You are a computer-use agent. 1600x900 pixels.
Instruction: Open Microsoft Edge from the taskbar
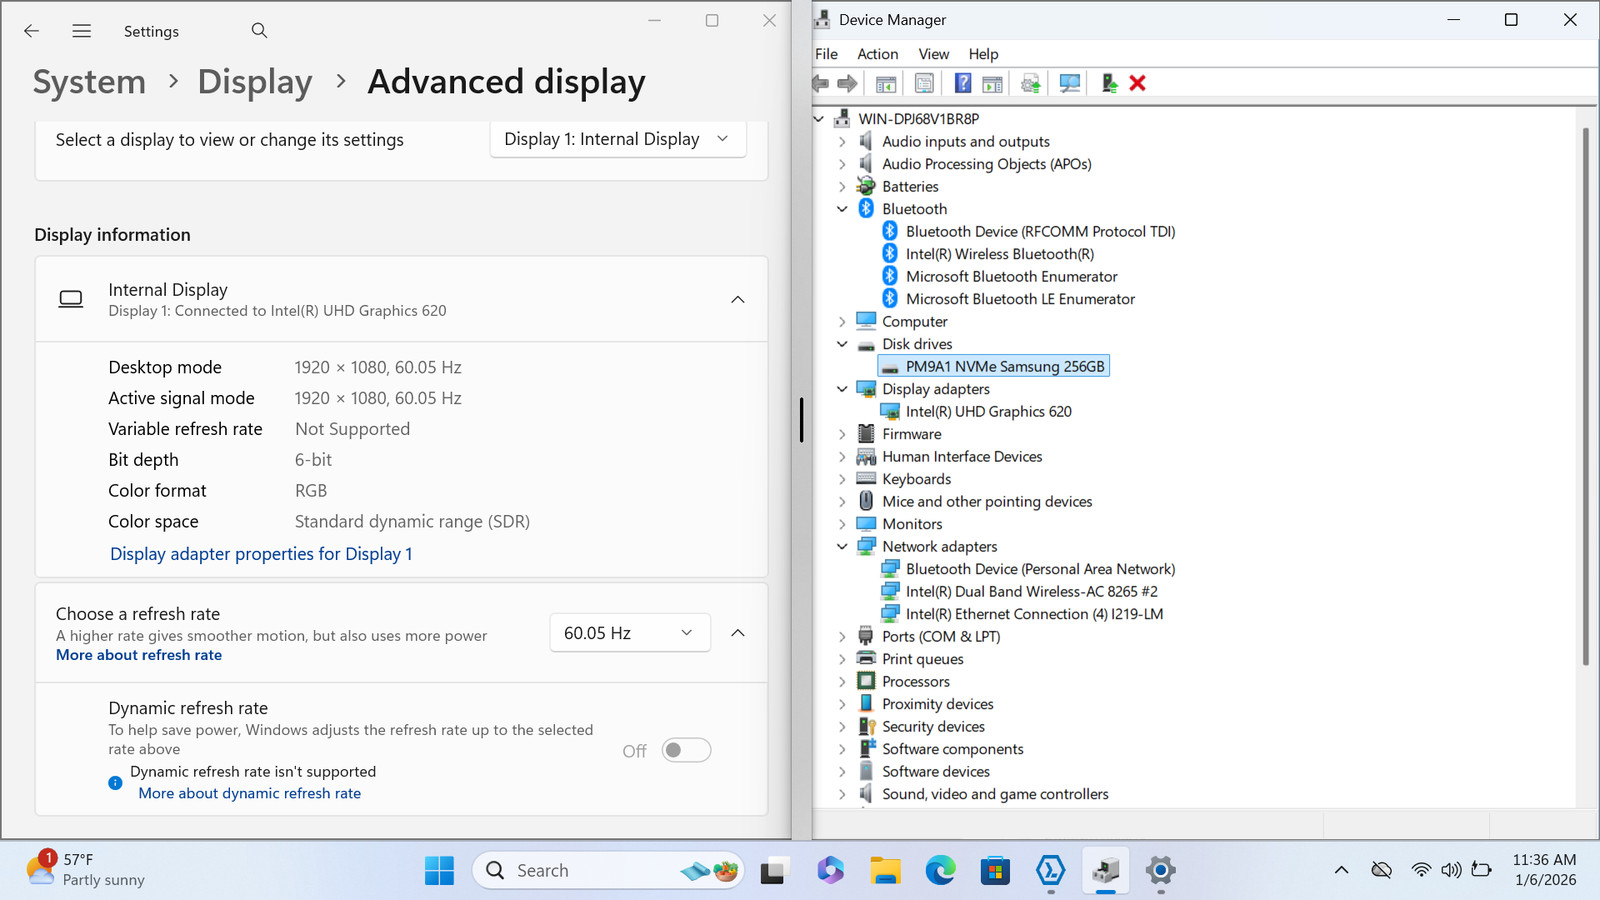pos(940,870)
